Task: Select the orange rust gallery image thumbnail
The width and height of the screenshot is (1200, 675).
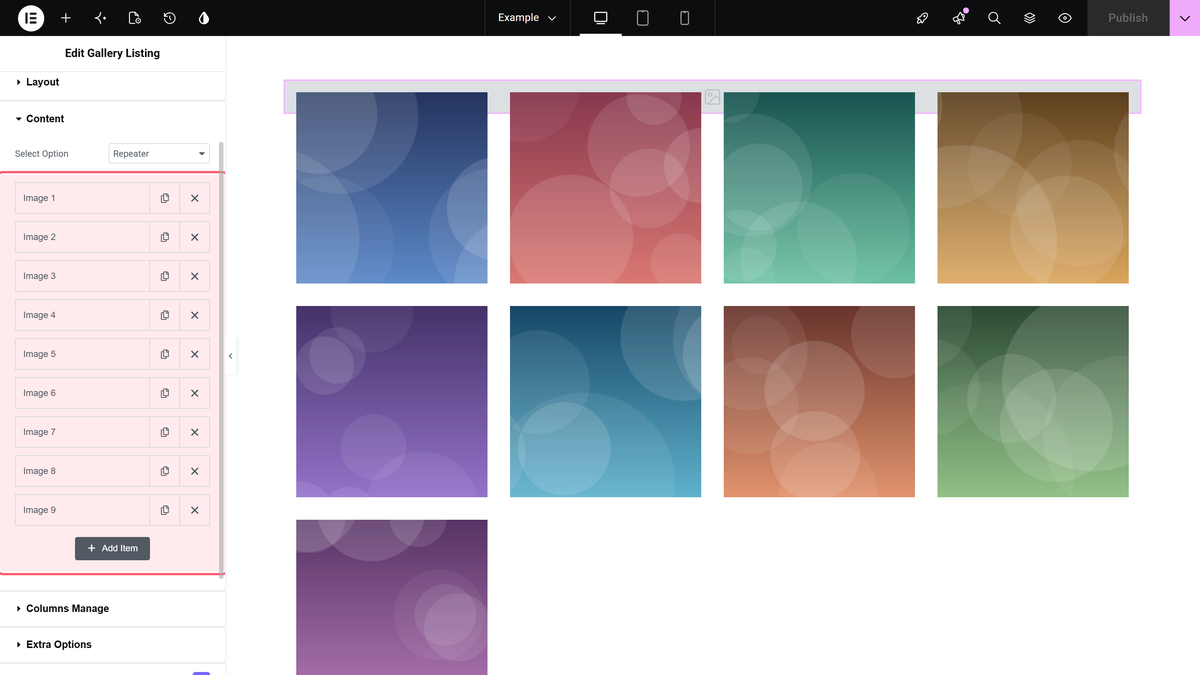Action: (x=819, y=402)
